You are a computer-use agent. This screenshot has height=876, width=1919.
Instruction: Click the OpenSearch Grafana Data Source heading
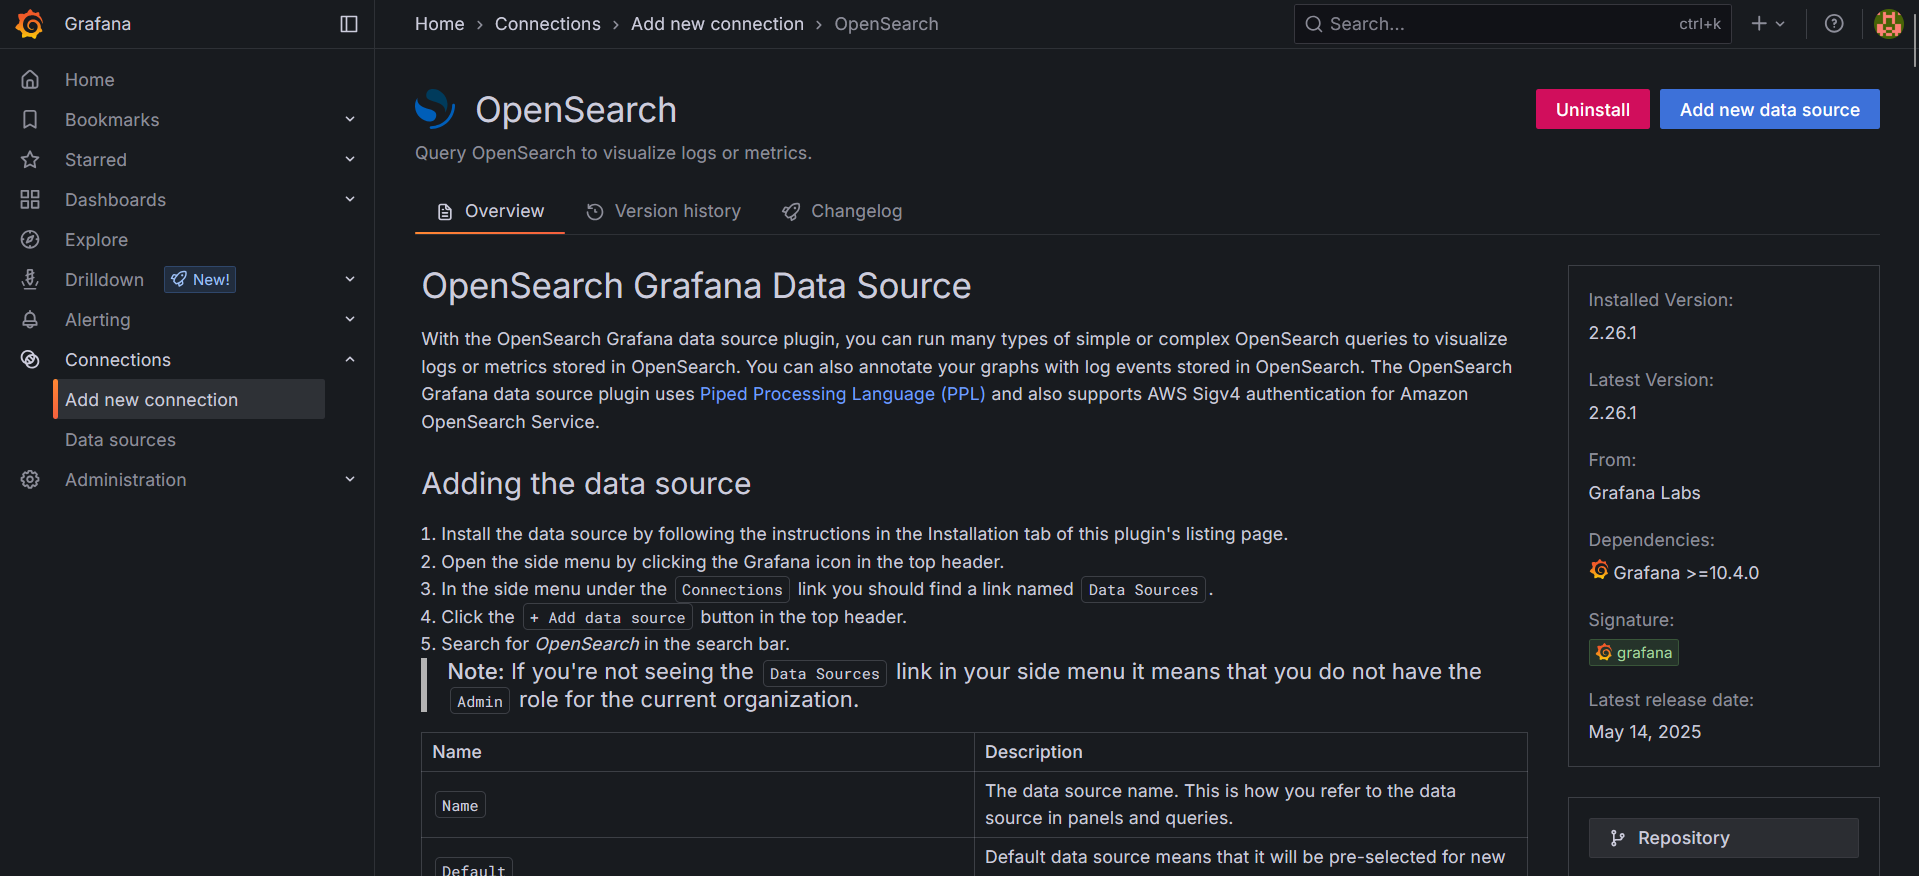point(696,286)
